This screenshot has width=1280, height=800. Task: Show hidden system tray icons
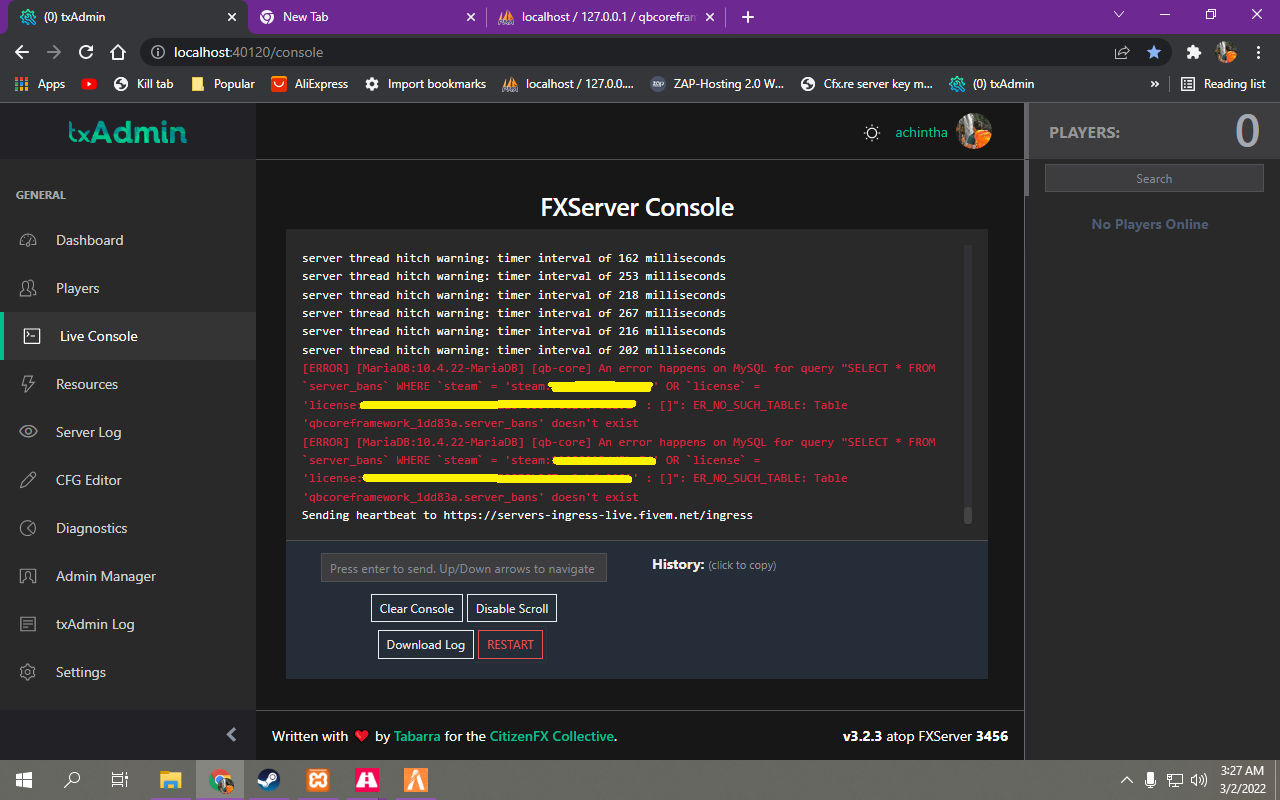(x=1127, y=779)
